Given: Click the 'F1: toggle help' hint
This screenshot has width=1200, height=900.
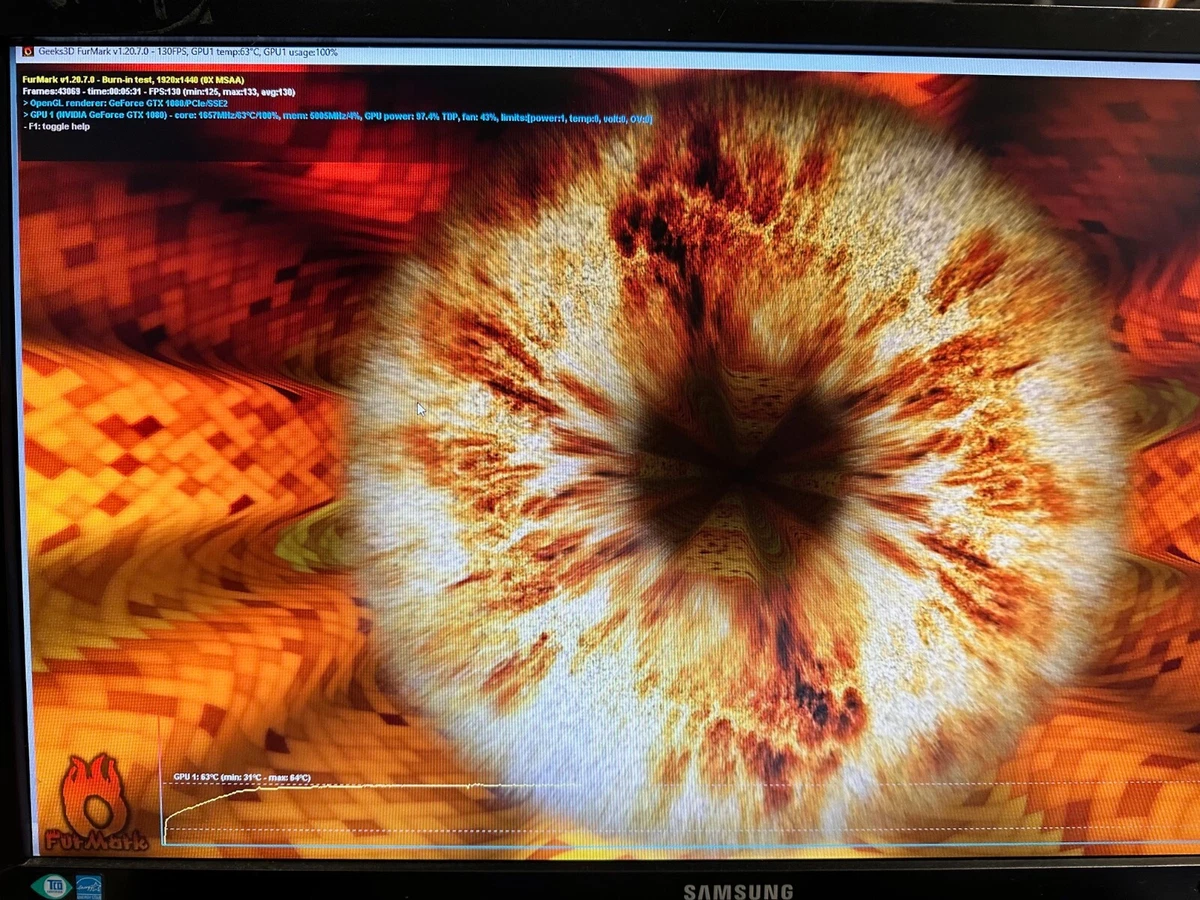Looking at the screenshot, I should pyautogui.click(x=56, y=127).
